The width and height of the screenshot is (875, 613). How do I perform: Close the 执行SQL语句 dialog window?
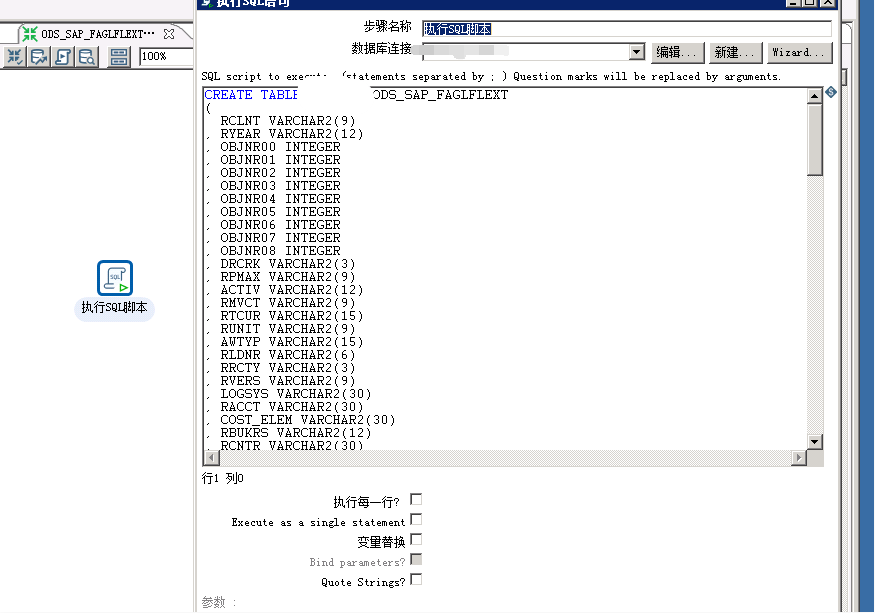(828, 3)
